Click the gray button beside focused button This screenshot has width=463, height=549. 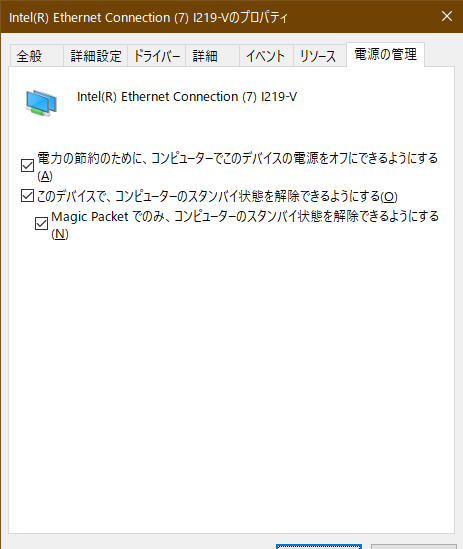coord(414,547)
